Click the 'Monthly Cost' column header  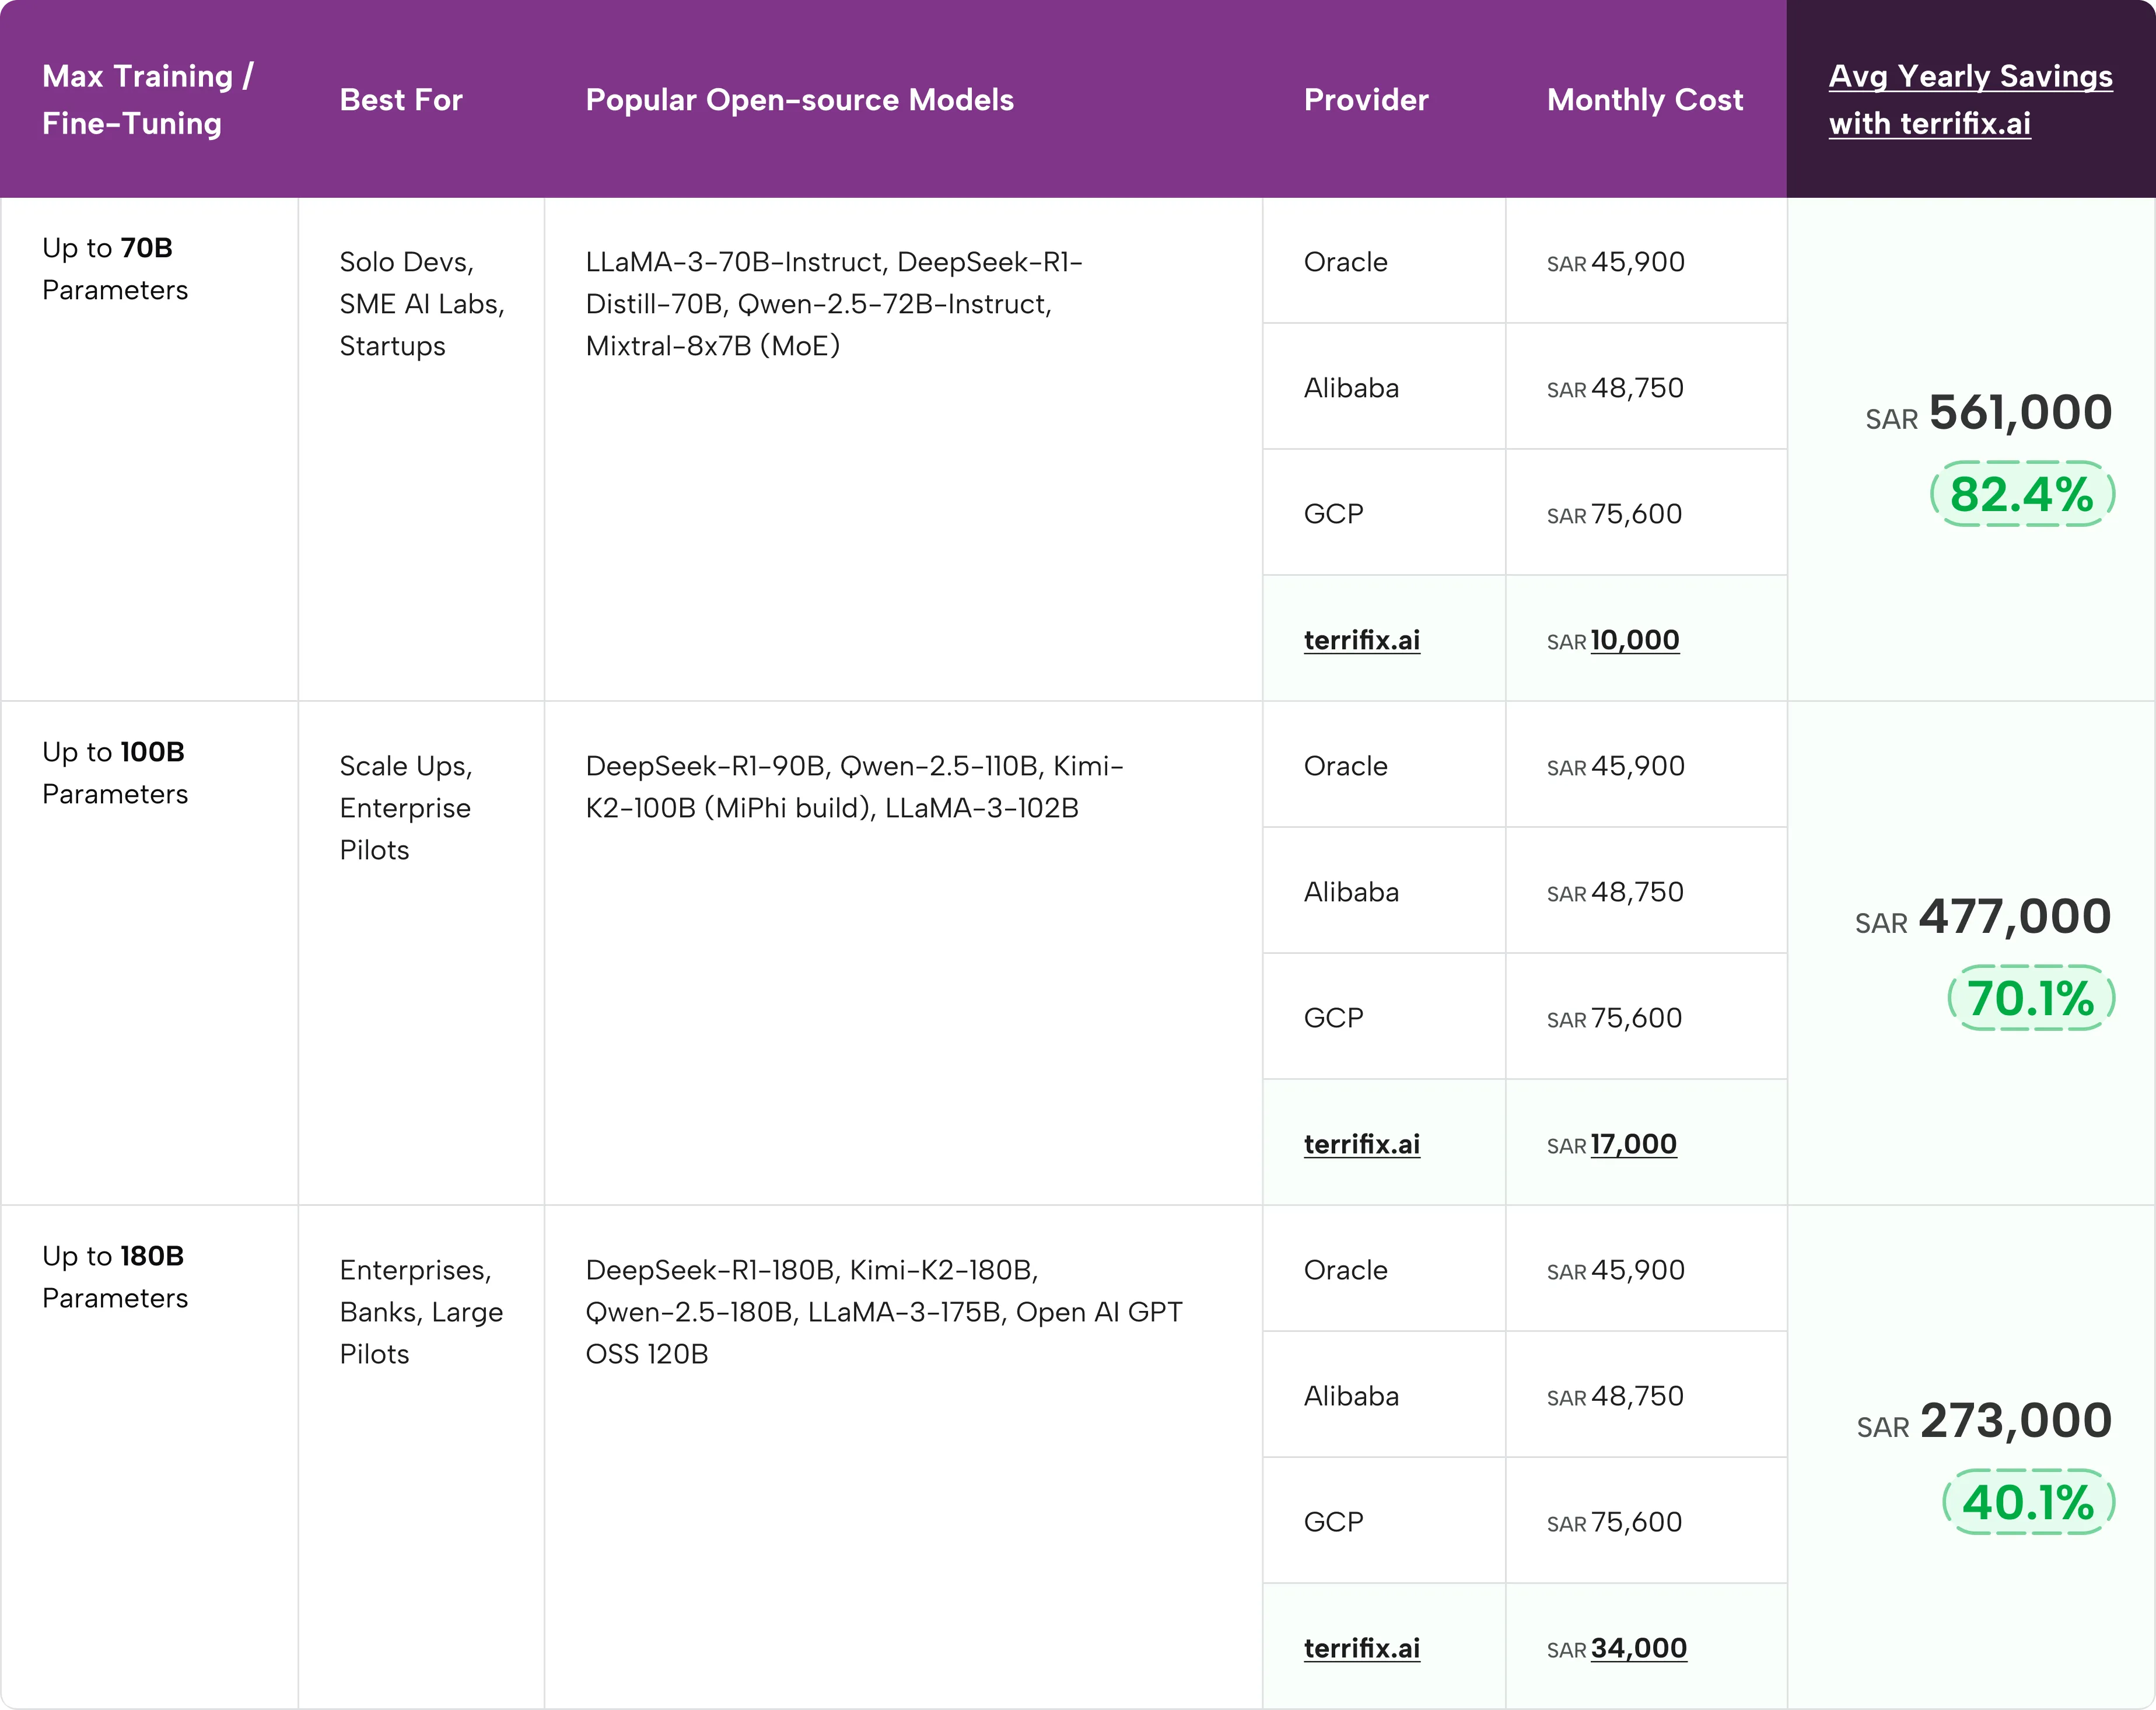1644,100
